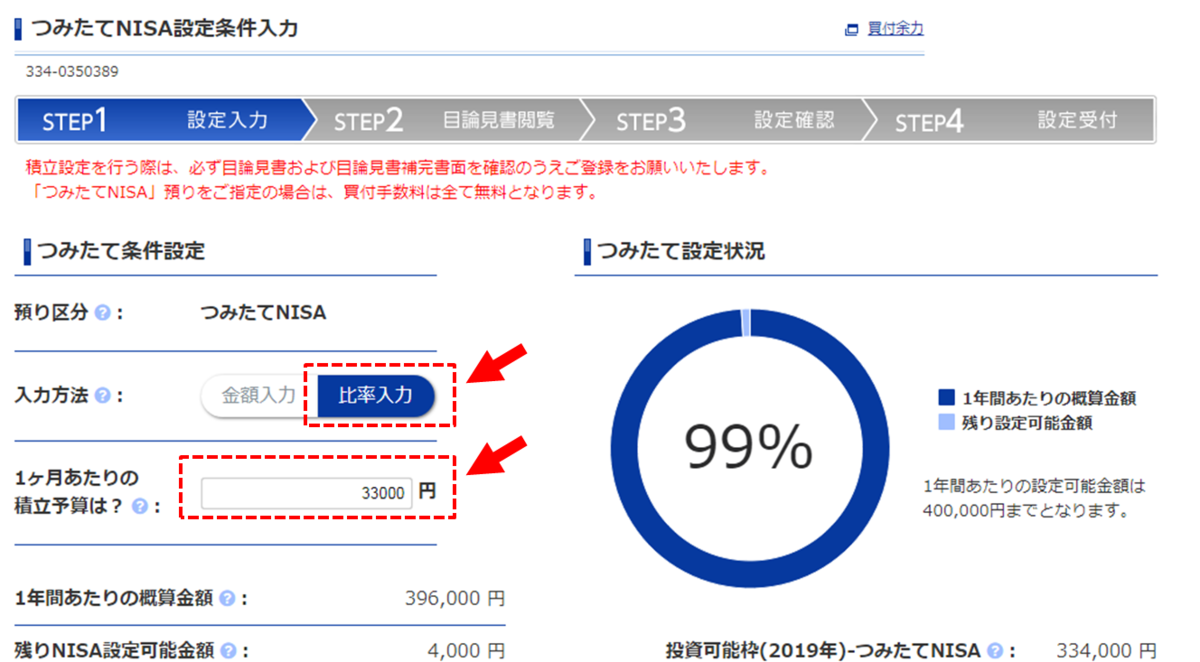
Task: Click account number 334-0350389
Action: click(72, 72)
